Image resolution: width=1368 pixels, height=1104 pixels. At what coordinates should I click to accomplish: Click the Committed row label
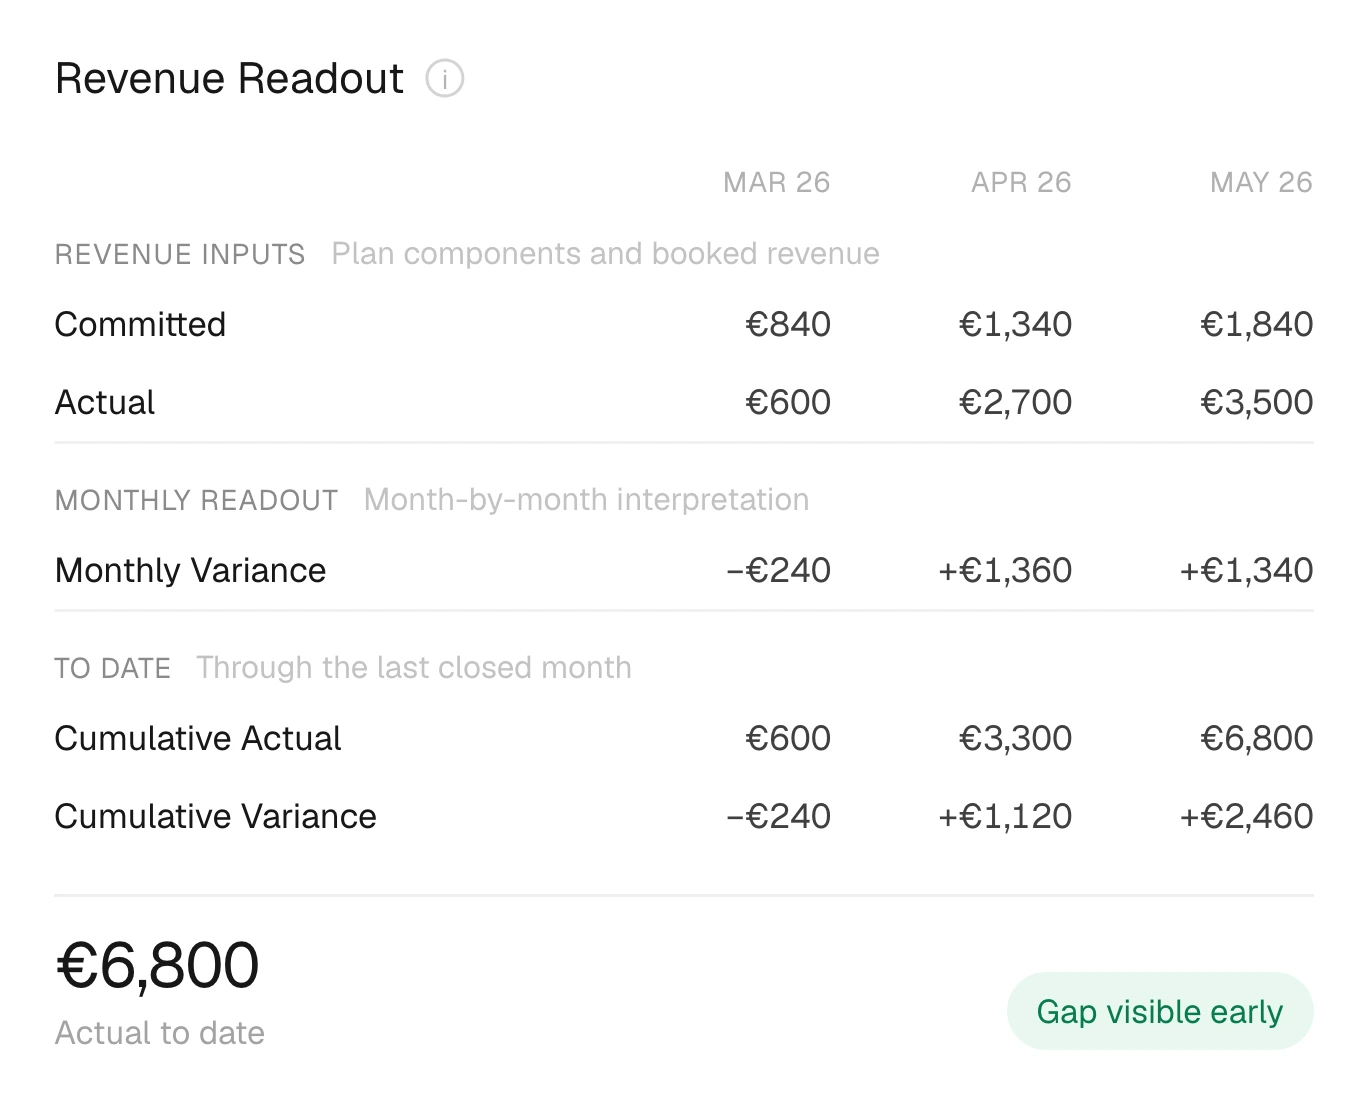(x=140, y=324)
